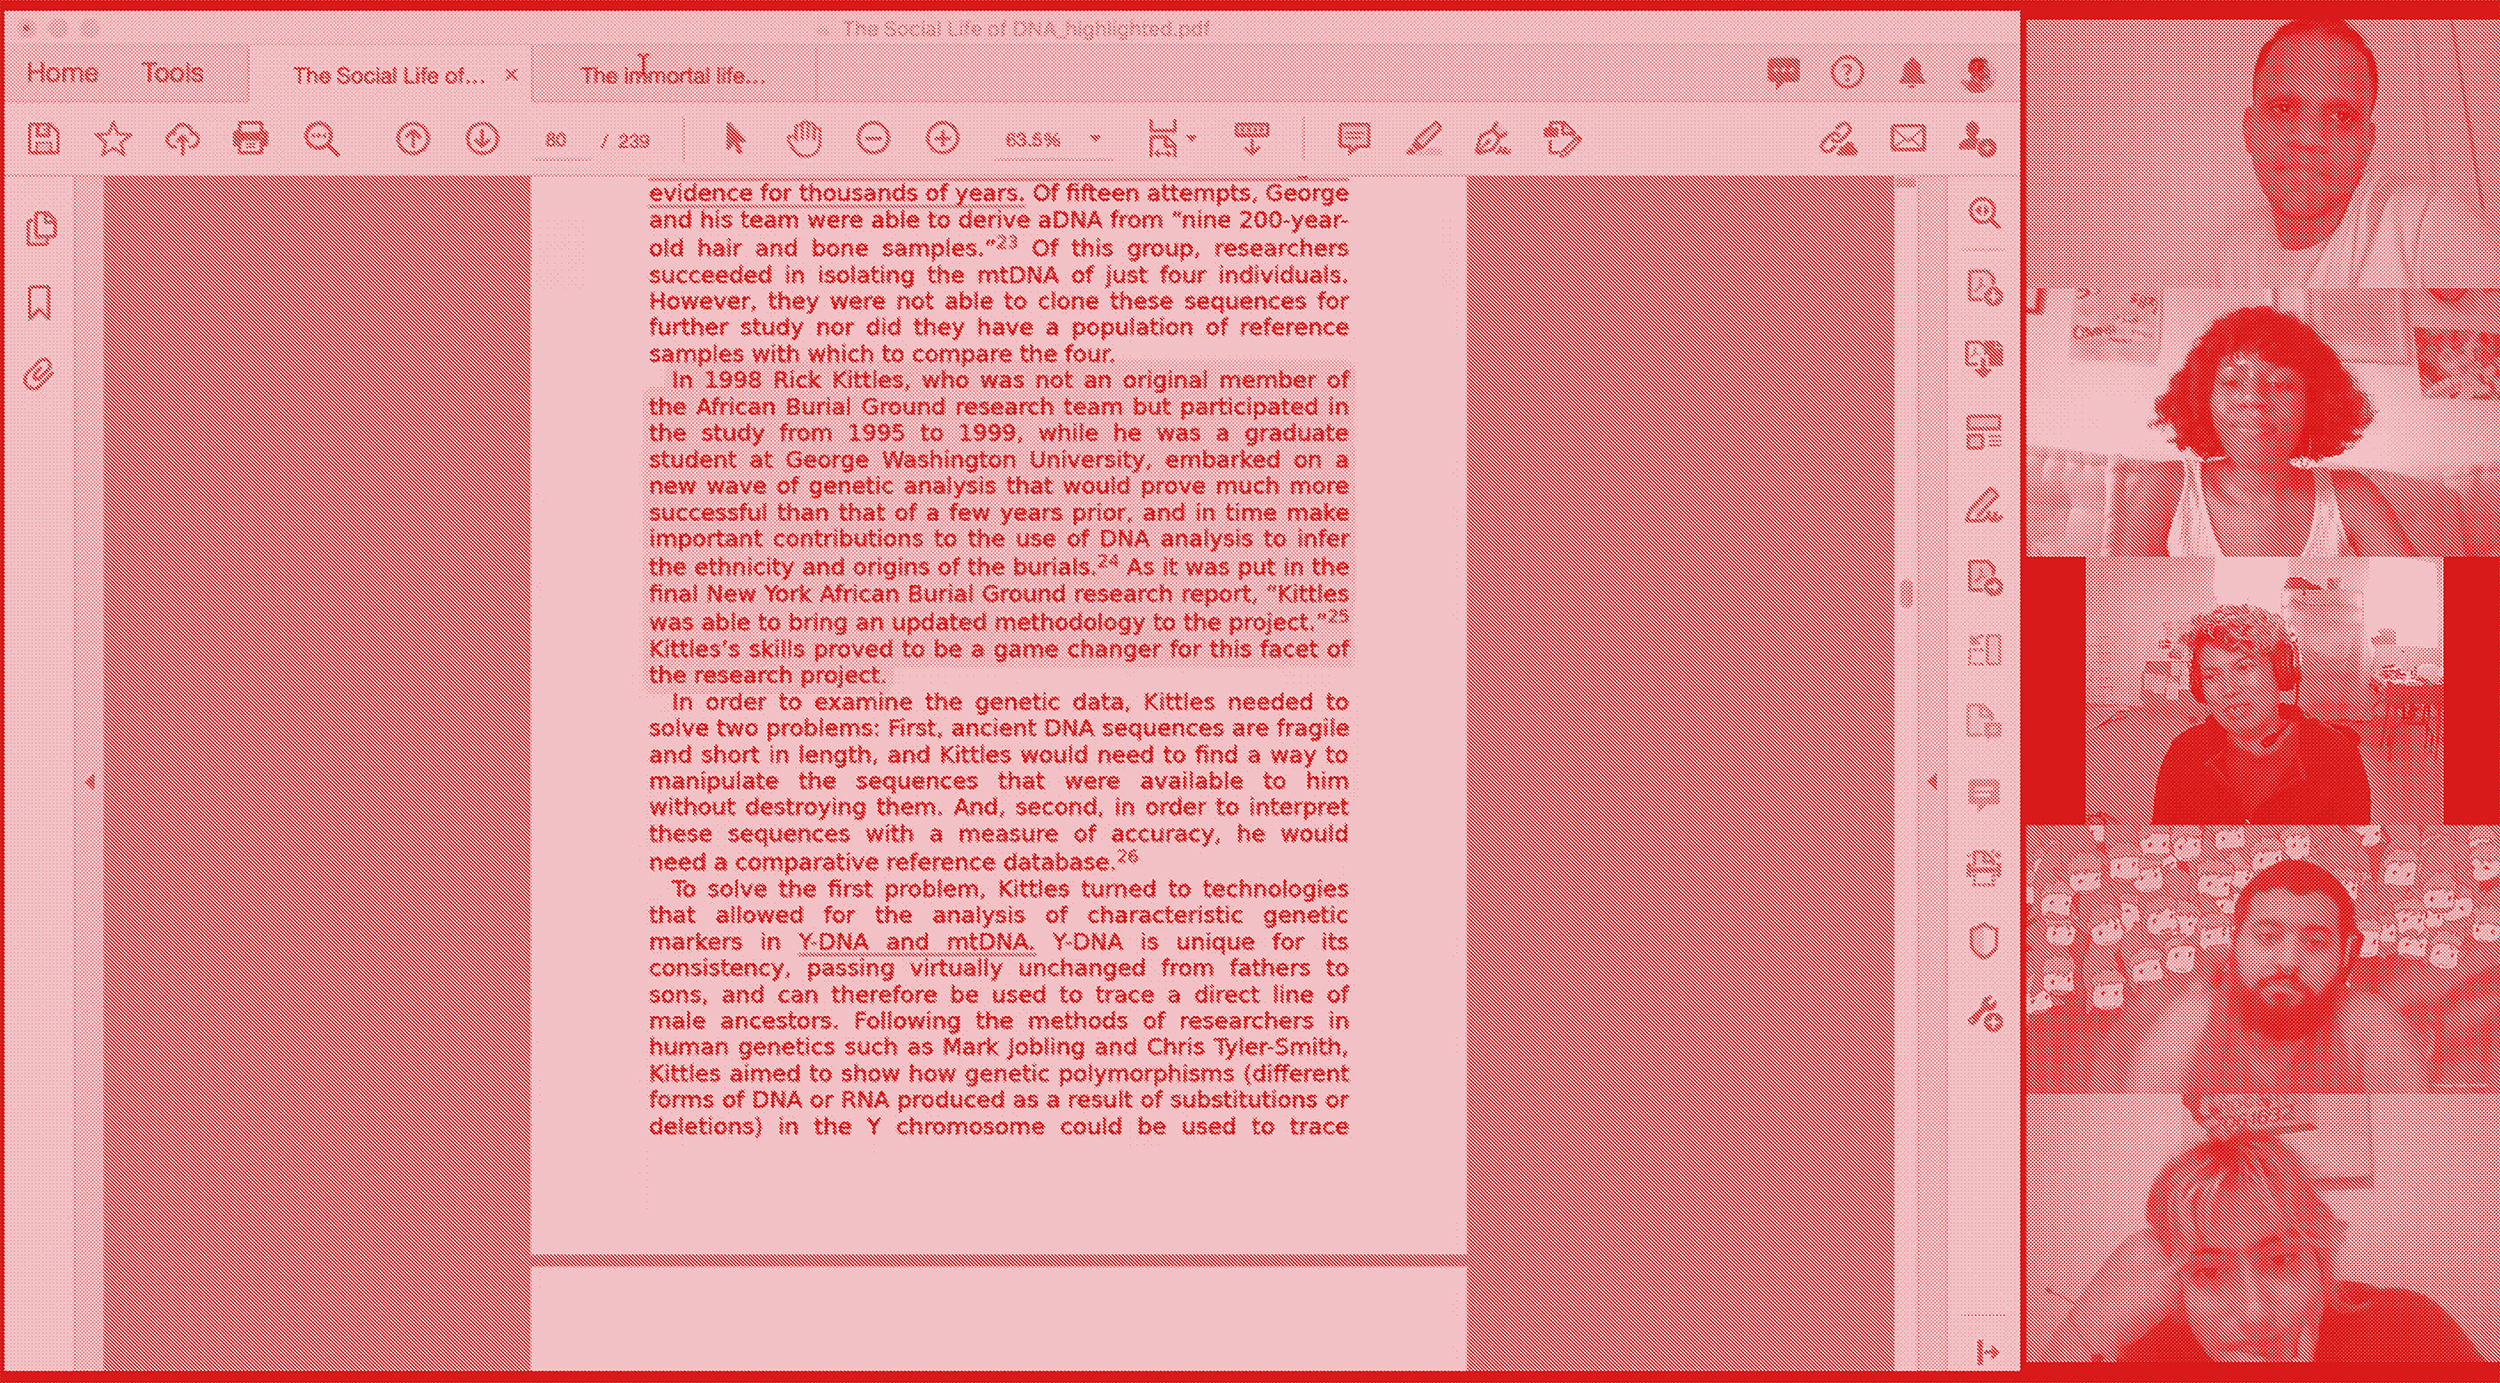Expand the page fit options dropdown

[1191, 139]
